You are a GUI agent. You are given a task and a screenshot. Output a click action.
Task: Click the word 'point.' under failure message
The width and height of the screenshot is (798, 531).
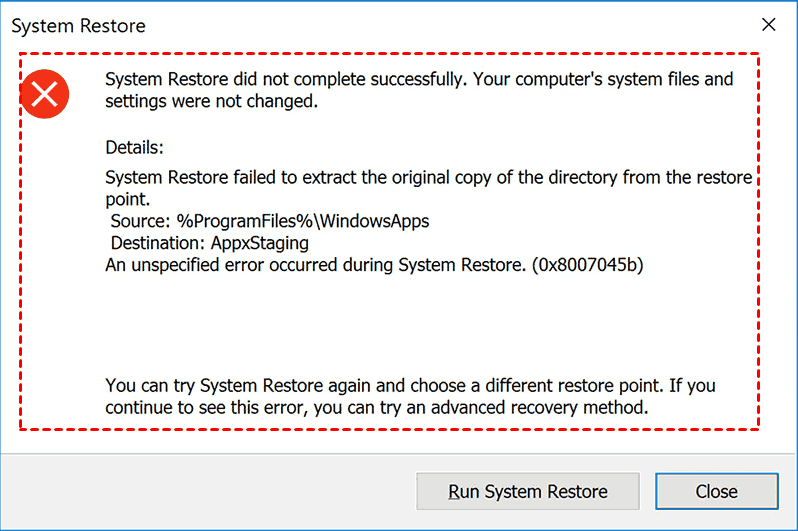[x=128, y=200]
